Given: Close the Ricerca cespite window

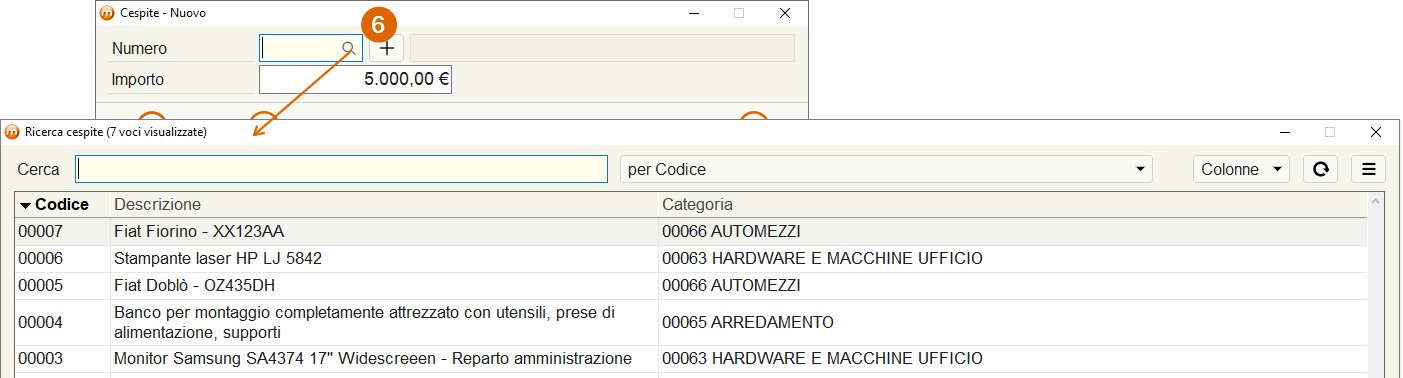Looking at the screenshot, I should pos(1376,132).
